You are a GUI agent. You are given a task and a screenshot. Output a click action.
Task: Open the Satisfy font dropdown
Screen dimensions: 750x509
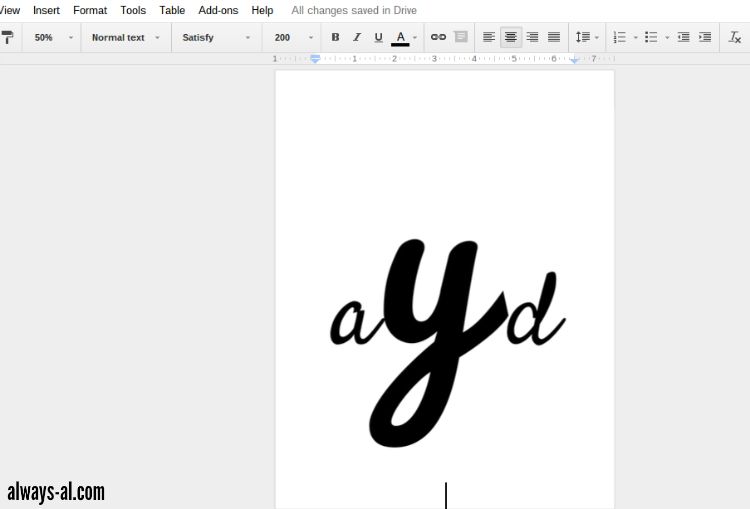click(x=216, y=37)
